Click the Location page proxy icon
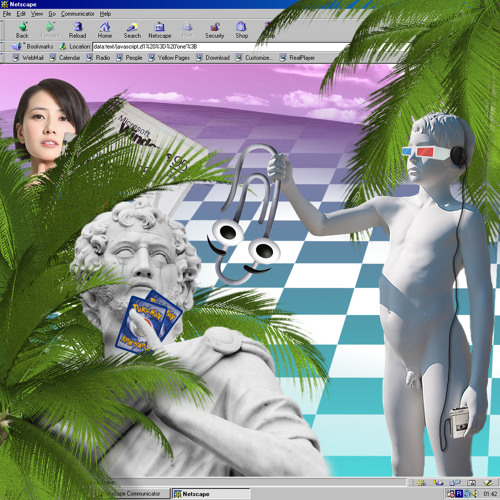 pos(63,46)
